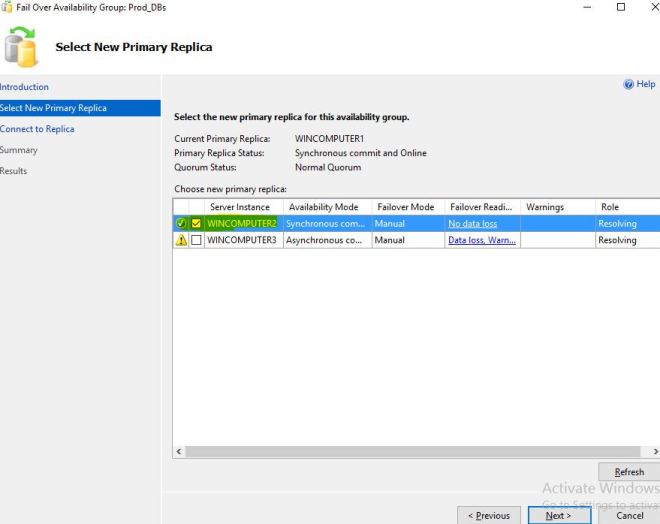Sort by Availability Mode column header

[x=323, y=207]
